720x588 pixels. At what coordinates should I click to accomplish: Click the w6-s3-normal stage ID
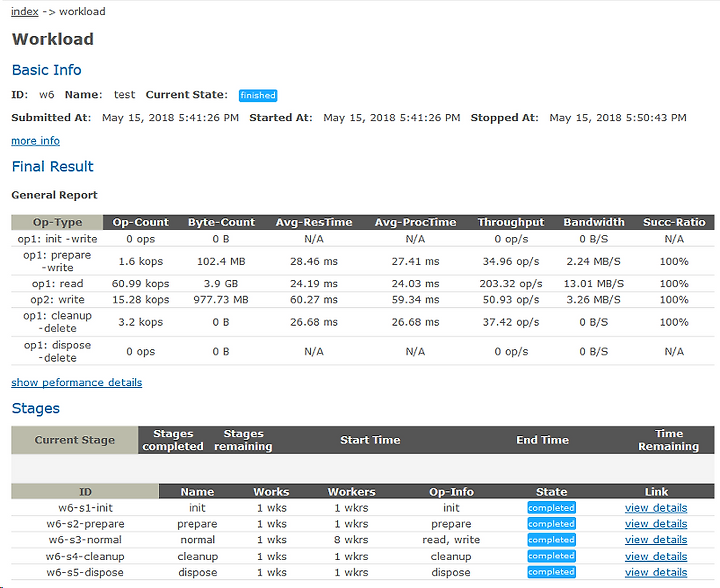pos(85,540)
